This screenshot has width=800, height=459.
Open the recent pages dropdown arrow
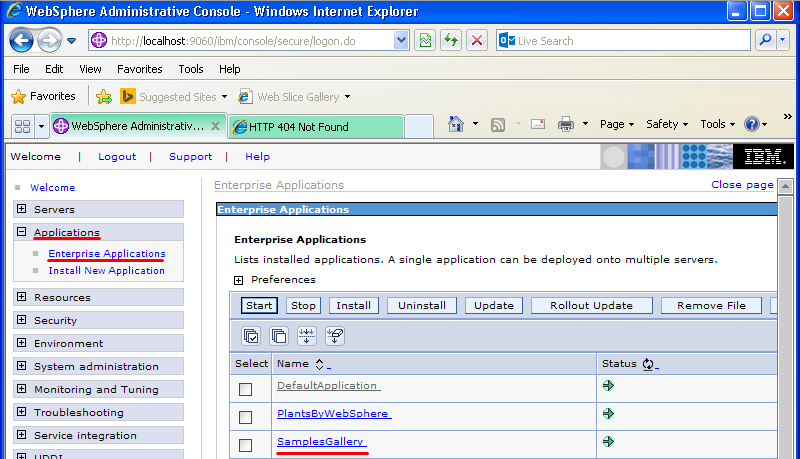point(71,41)
